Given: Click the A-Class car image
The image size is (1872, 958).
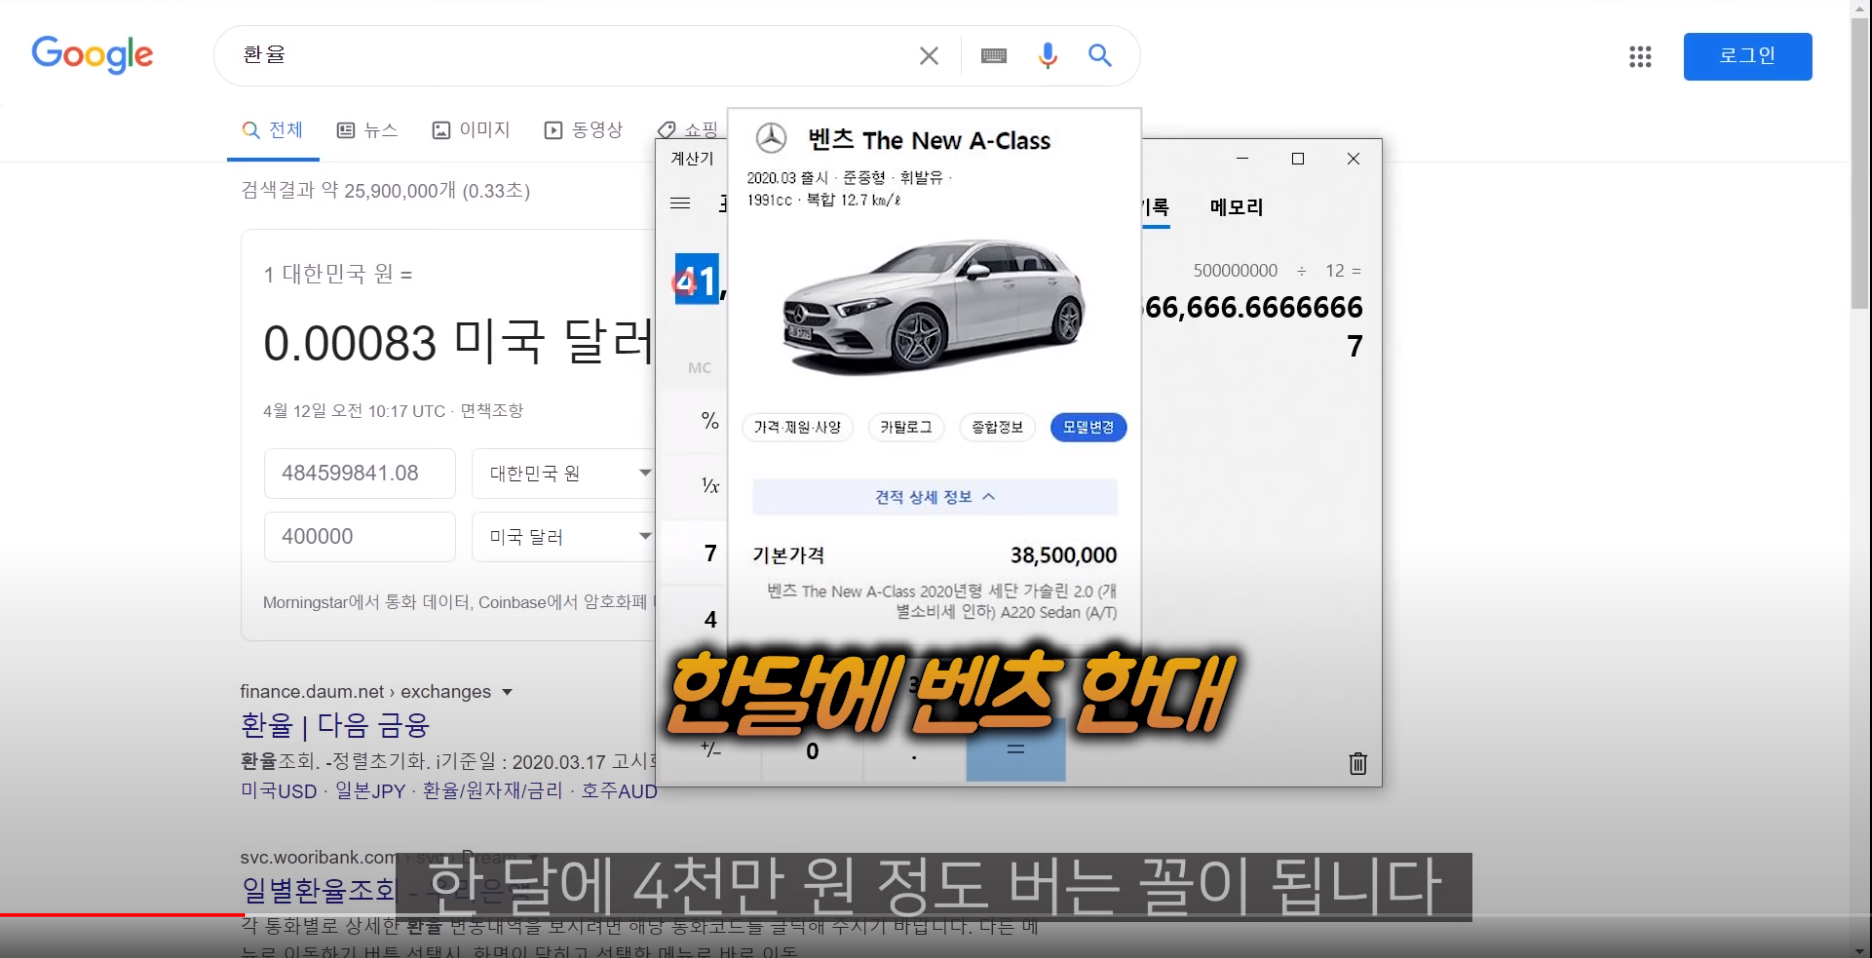Looking at the screenshot, I should pos(934,306).
